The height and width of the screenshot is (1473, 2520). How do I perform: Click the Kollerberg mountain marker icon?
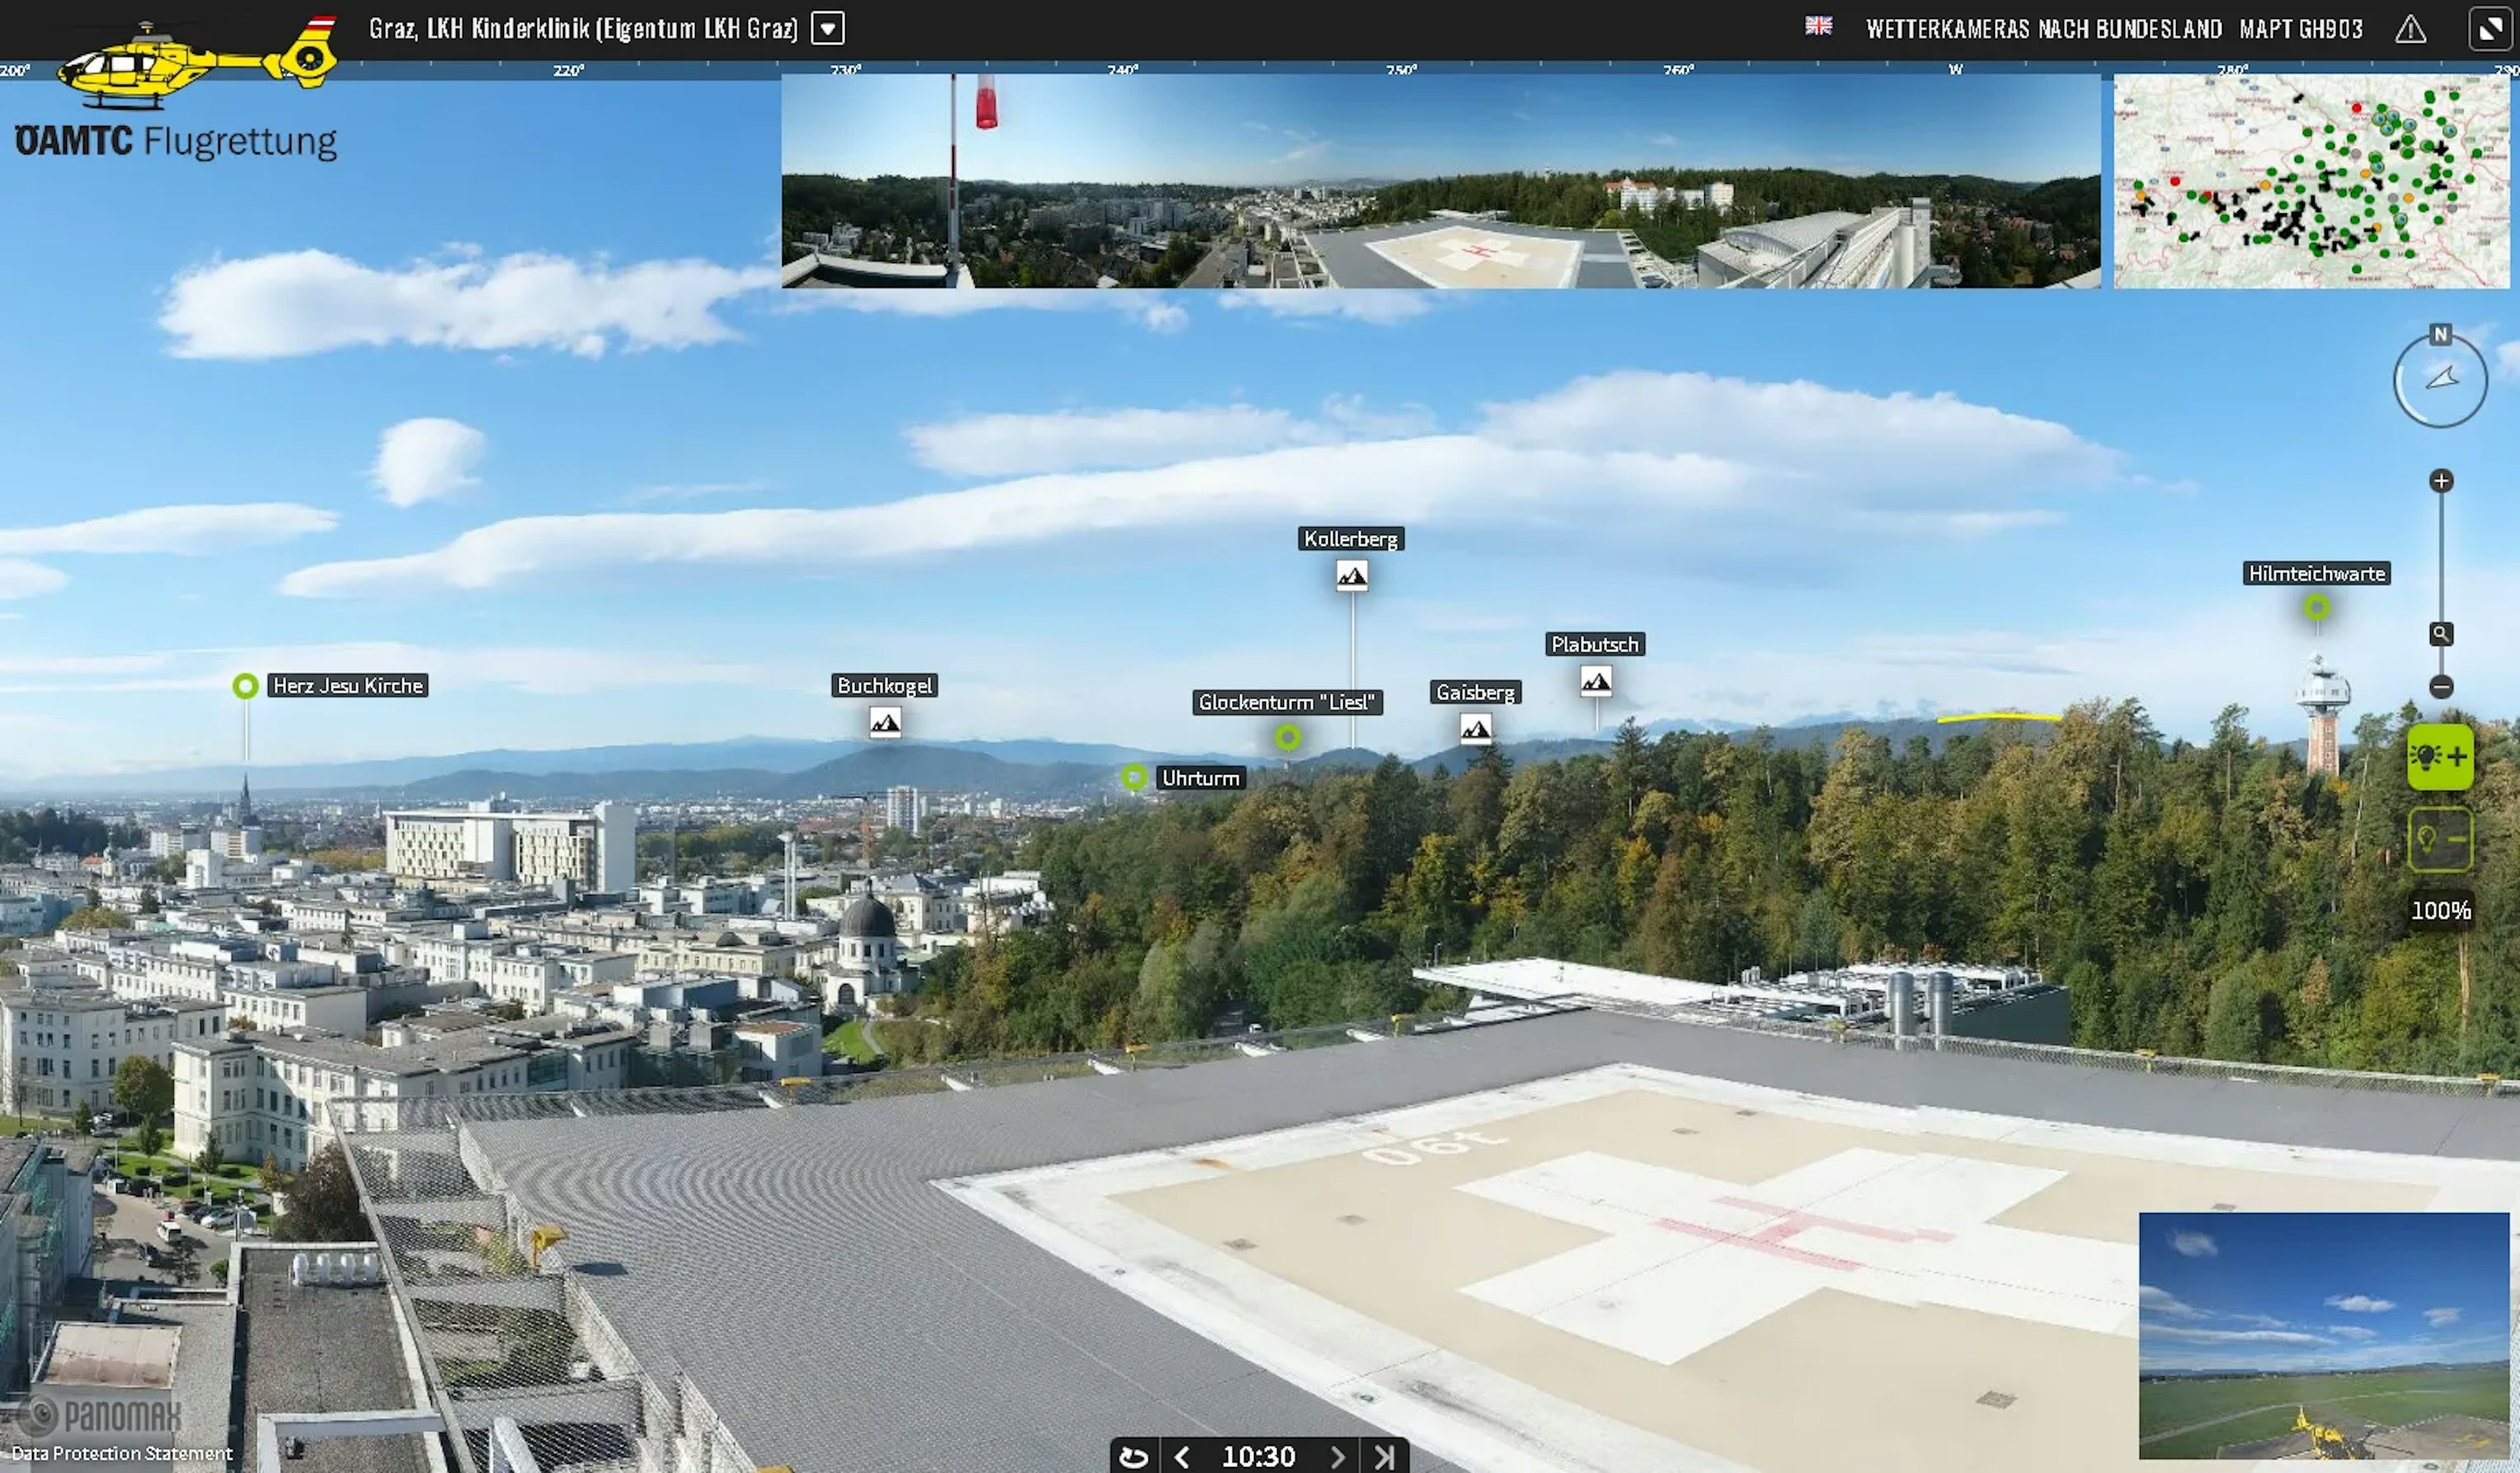1352,575
